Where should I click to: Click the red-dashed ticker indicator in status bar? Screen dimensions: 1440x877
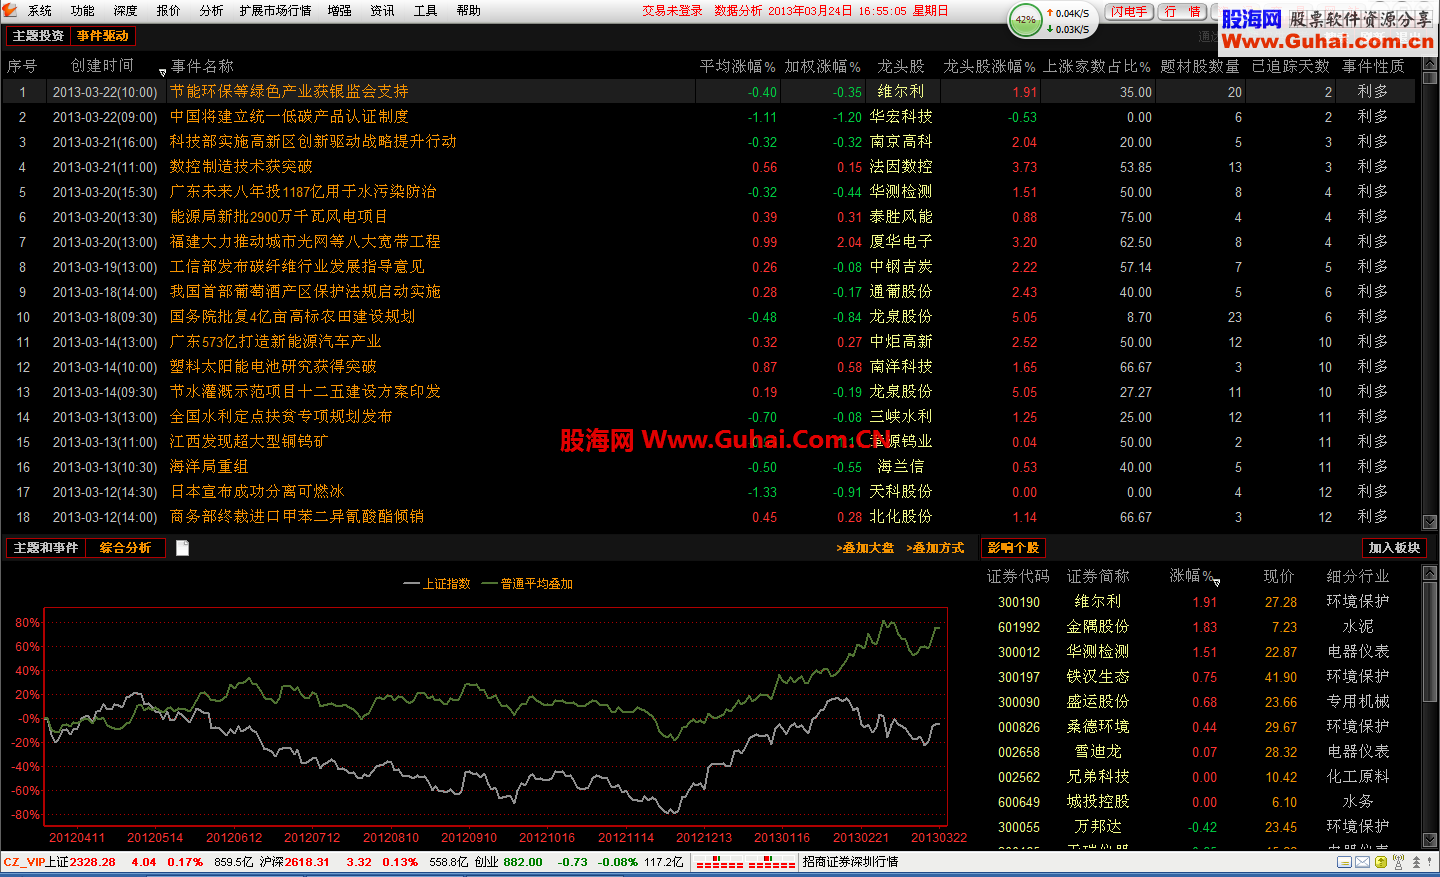click(746, 862)
